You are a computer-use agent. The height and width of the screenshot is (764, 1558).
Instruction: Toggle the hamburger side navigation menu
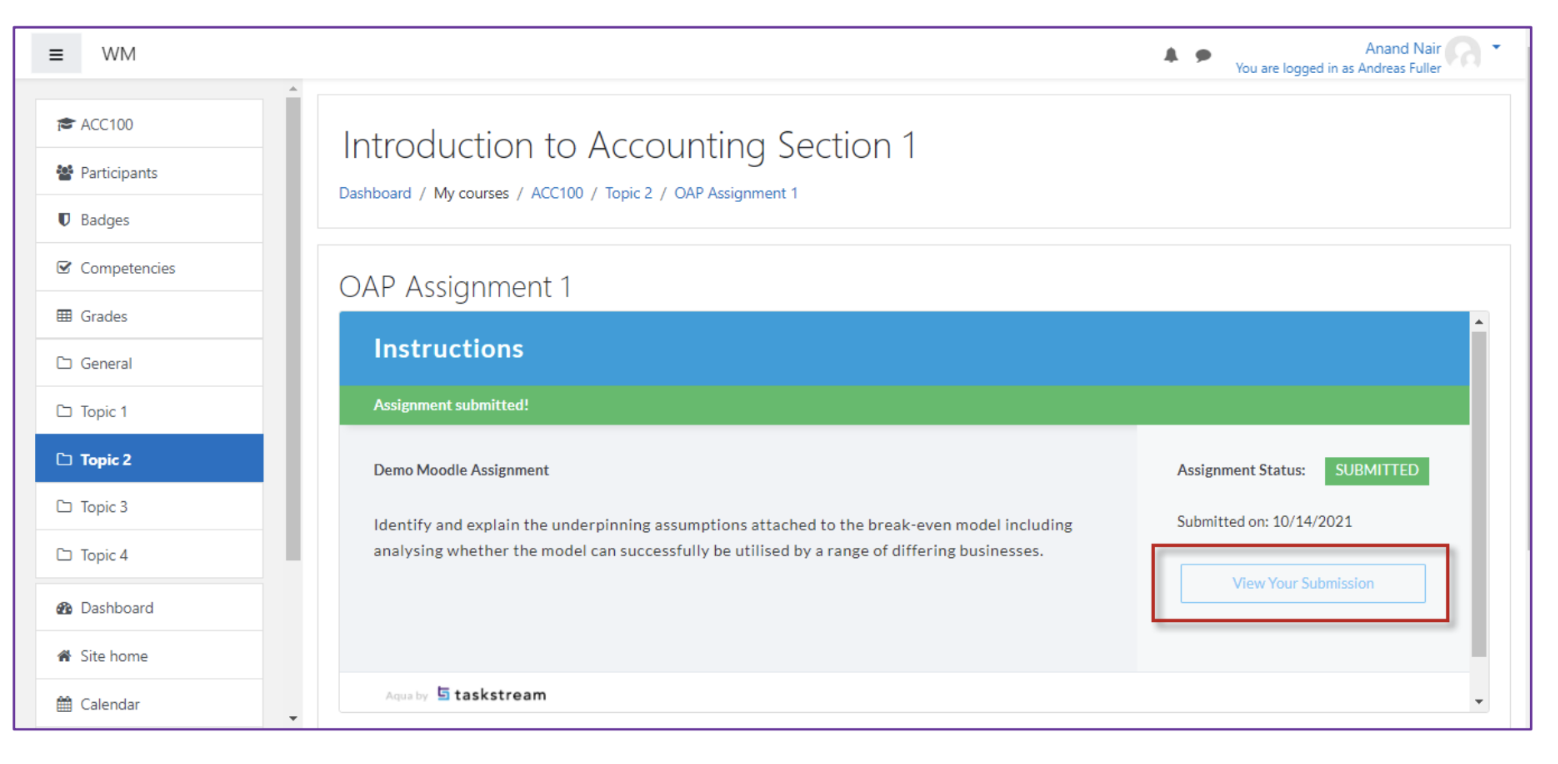tap(56, 54)
